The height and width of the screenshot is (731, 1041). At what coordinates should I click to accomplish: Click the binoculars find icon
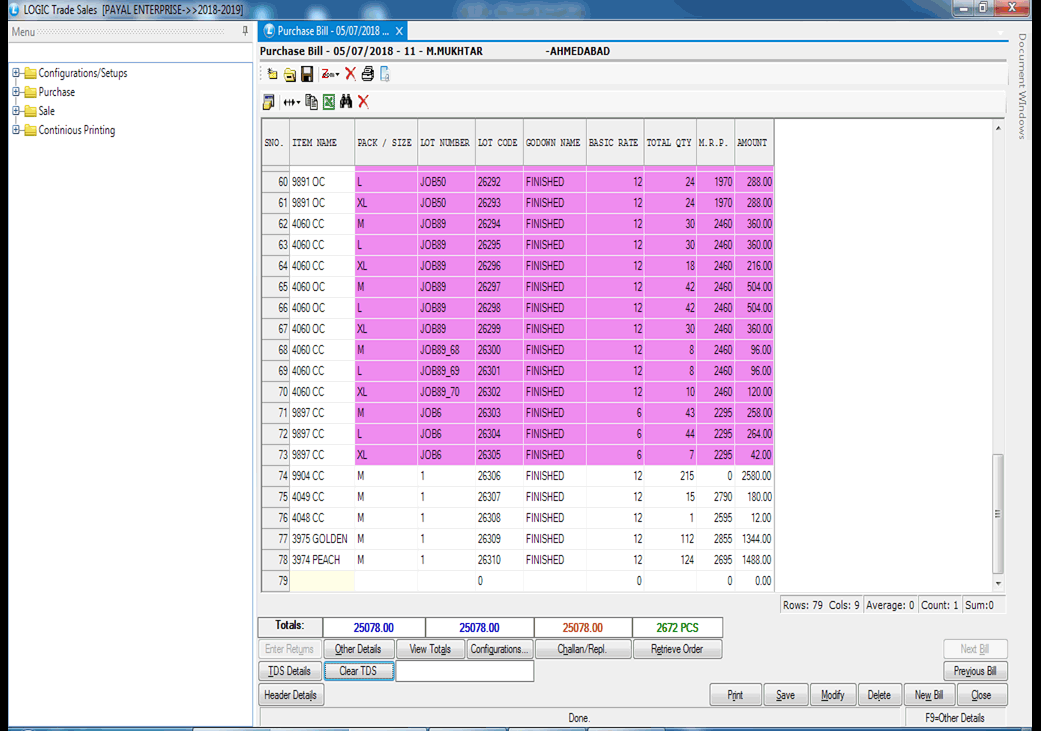tap(346, 102)
